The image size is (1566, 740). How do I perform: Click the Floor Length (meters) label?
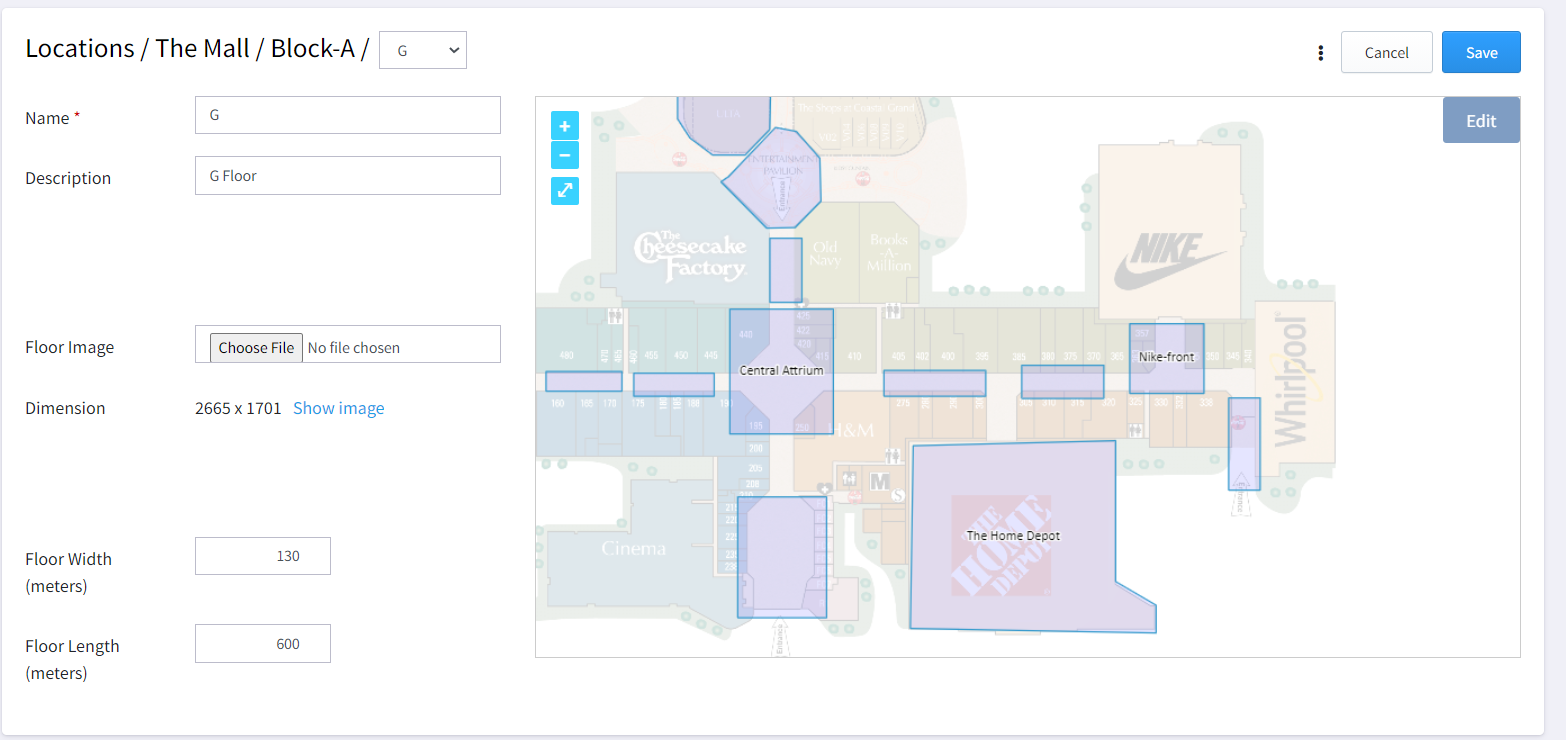(72, 659)
